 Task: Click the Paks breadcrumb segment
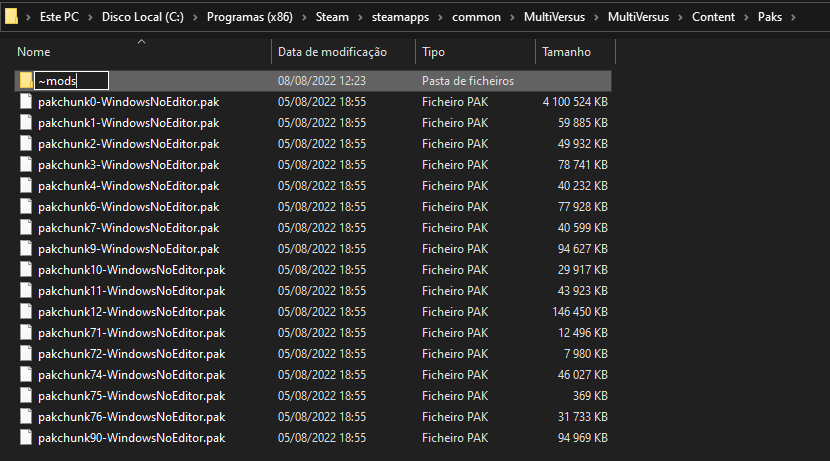coord(770,17)
